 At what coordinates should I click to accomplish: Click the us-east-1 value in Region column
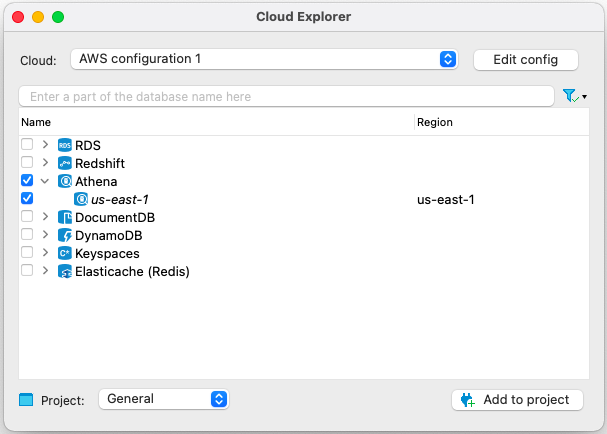446,200
